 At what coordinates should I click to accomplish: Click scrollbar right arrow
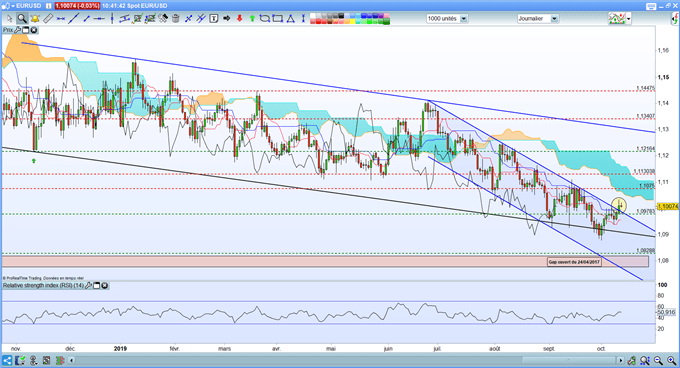621,360
